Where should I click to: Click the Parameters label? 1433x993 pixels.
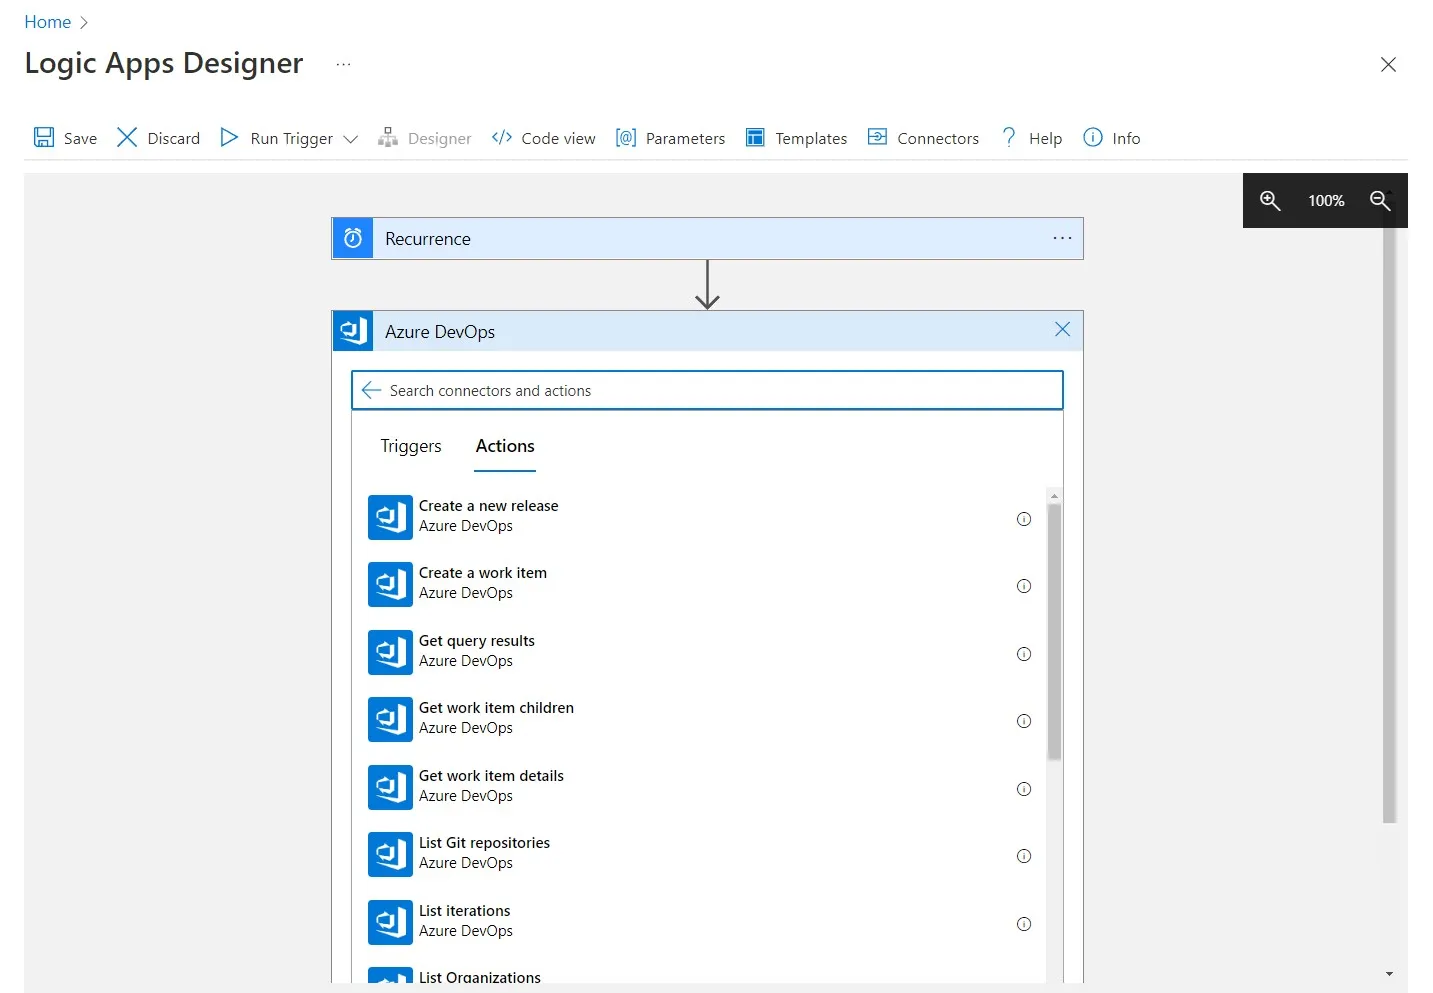[685, 139]
